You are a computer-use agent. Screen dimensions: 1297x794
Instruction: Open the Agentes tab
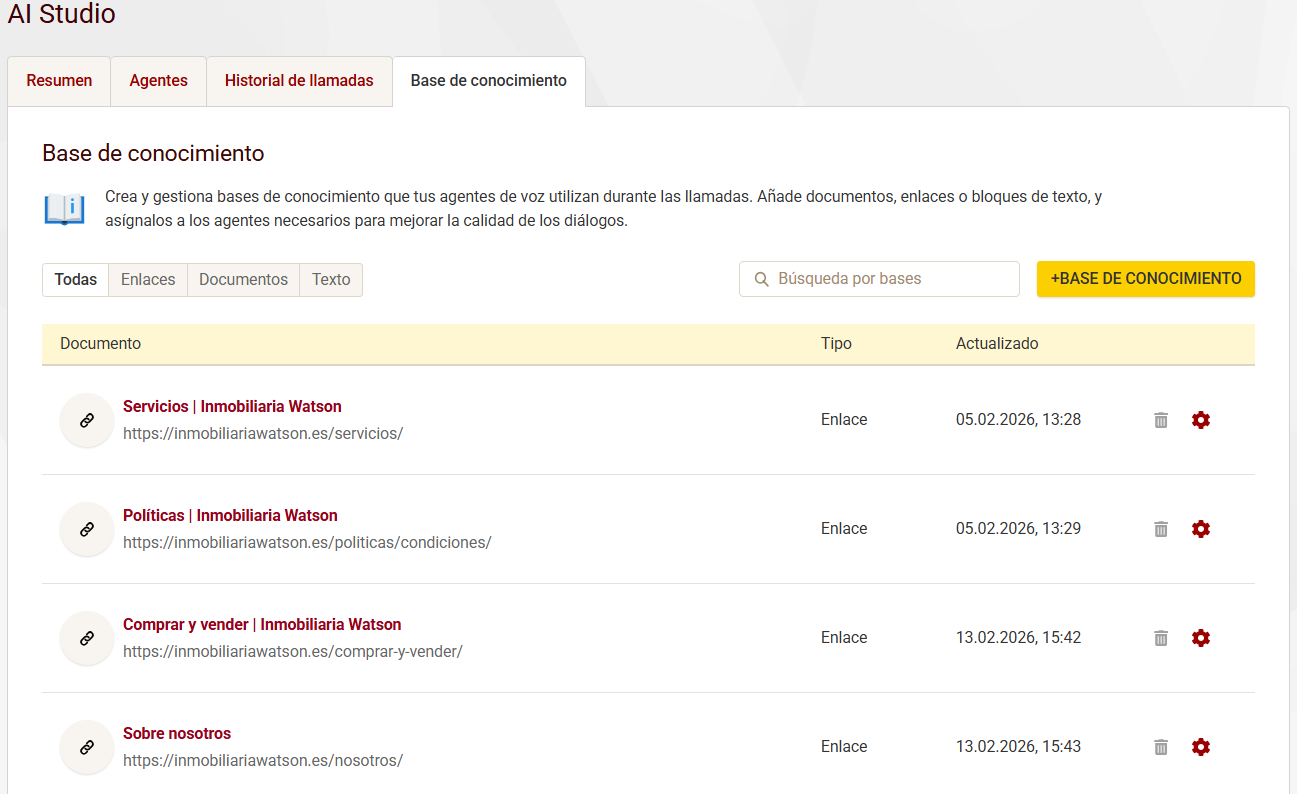[x=158, y=81]
